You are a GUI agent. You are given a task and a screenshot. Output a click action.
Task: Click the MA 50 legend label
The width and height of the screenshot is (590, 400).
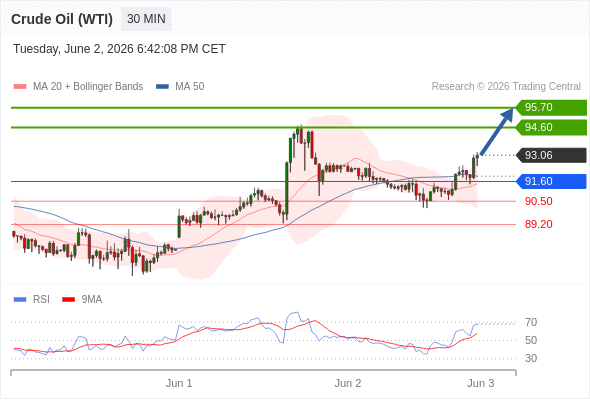[x=190, y=87]
